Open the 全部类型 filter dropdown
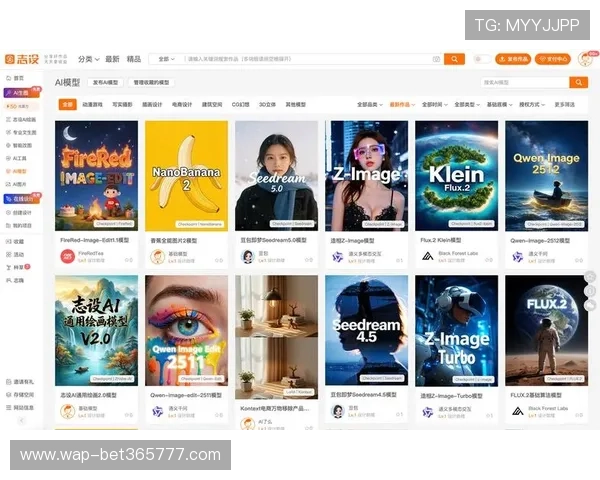This screenshot has width=600, height=480. (467, 104)
